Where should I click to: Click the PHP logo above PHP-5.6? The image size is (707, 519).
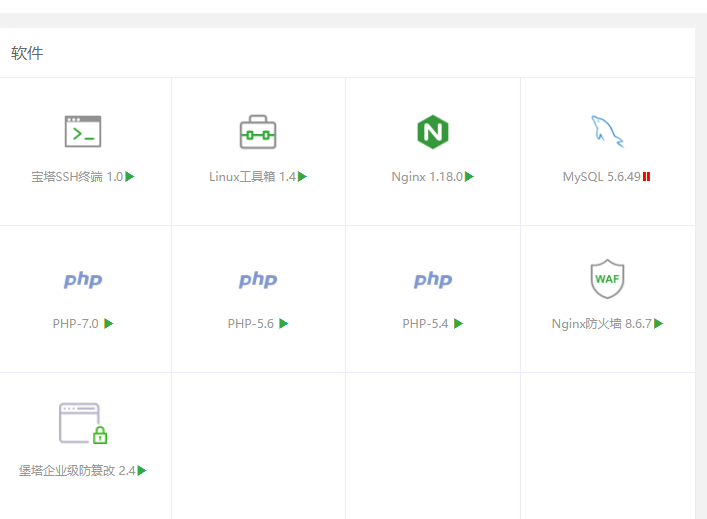point(258,279)
